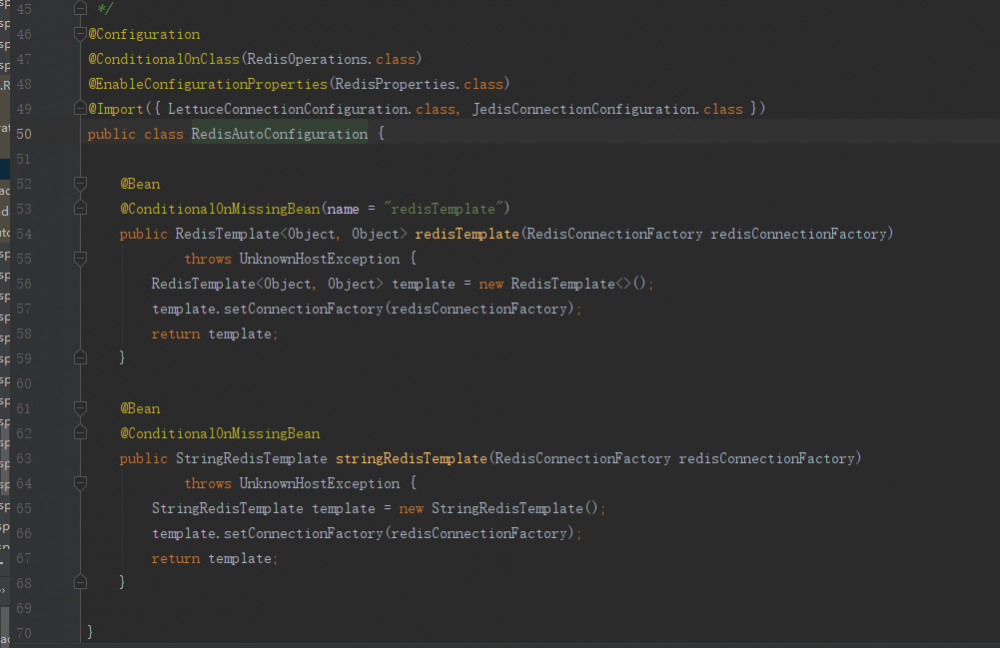Click the "redisTemplate" string literal
Screen dimensions: 1000x648
(443, 209)
